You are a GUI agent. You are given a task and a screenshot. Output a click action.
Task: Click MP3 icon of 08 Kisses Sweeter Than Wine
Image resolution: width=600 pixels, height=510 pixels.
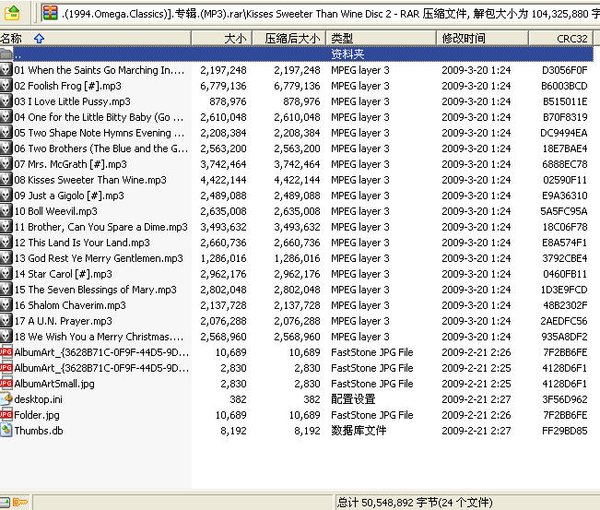[x=6, y=179]
